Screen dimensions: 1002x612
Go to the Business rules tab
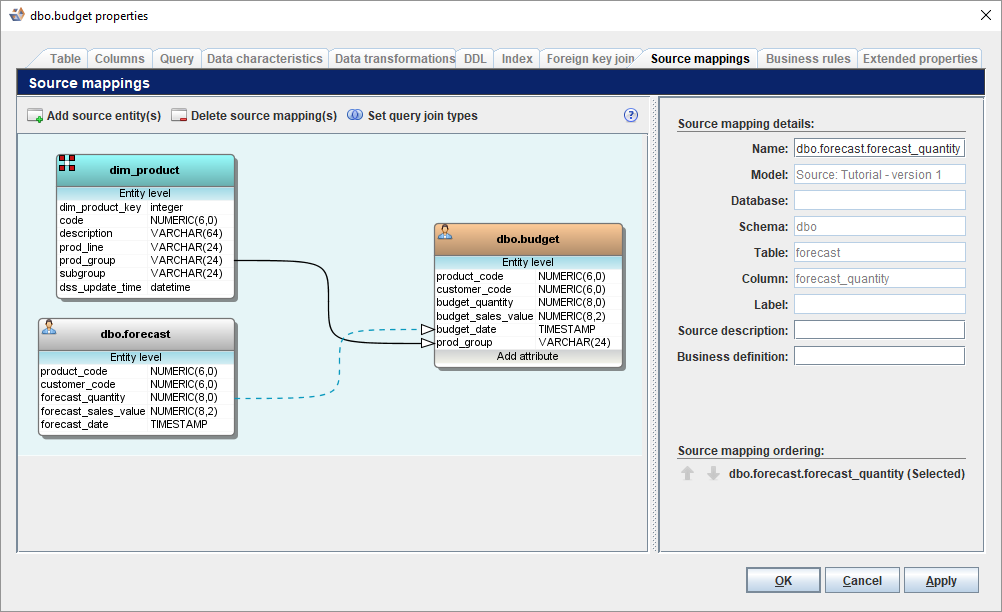click(x=808, y=59)
